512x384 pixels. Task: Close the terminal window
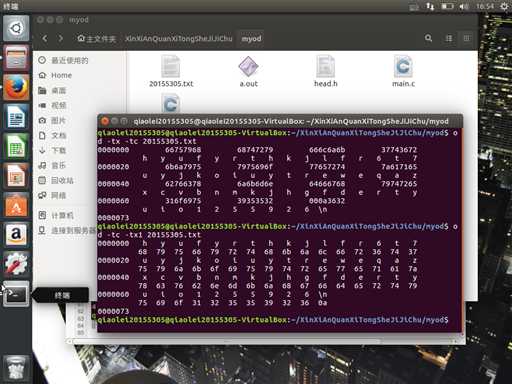(x=105, y=121)
